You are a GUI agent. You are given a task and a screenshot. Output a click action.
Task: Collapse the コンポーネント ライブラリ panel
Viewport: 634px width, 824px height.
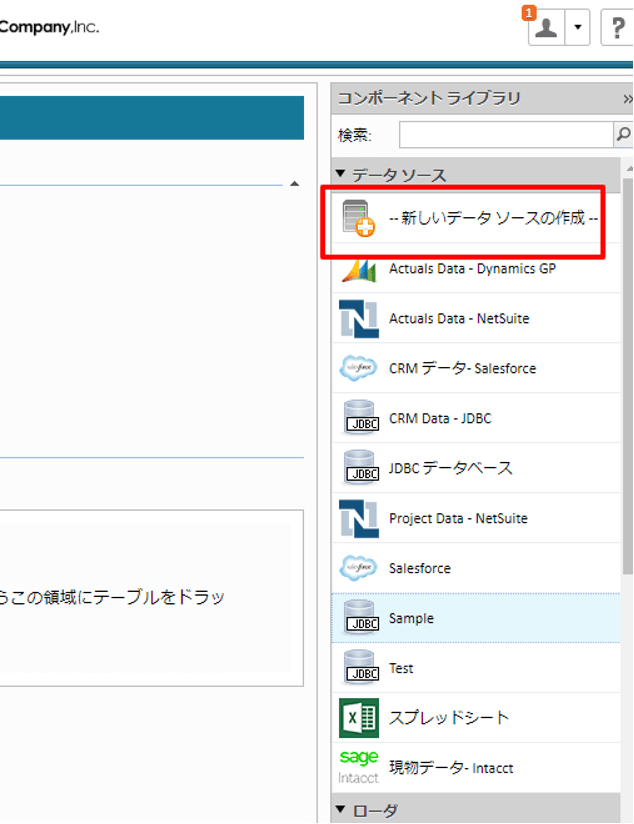628,99
